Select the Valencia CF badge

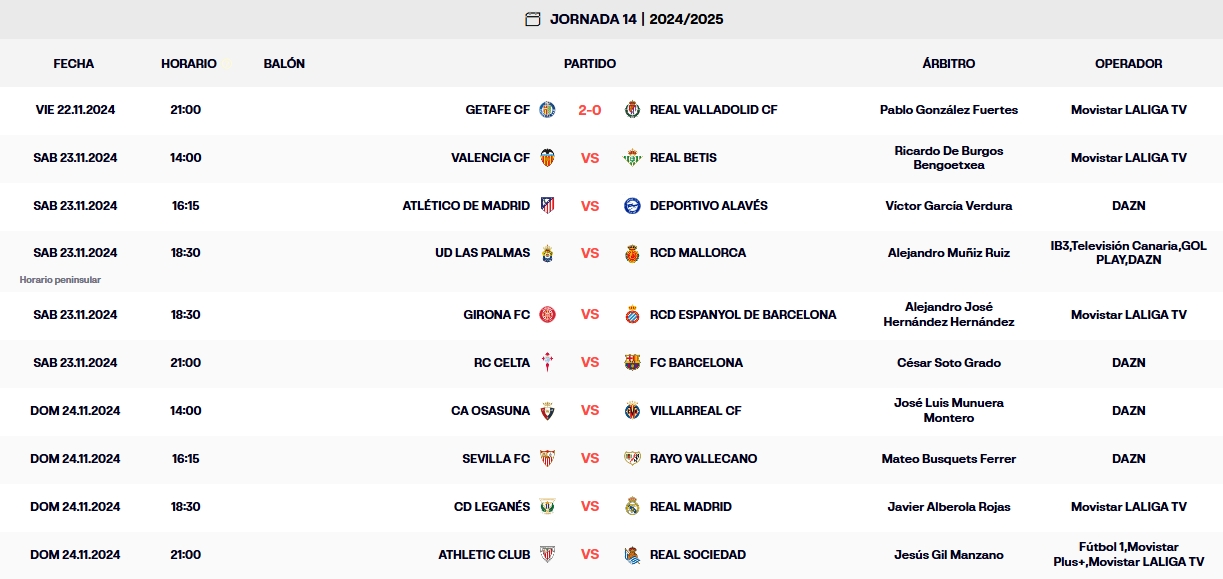tap(546, 158)
